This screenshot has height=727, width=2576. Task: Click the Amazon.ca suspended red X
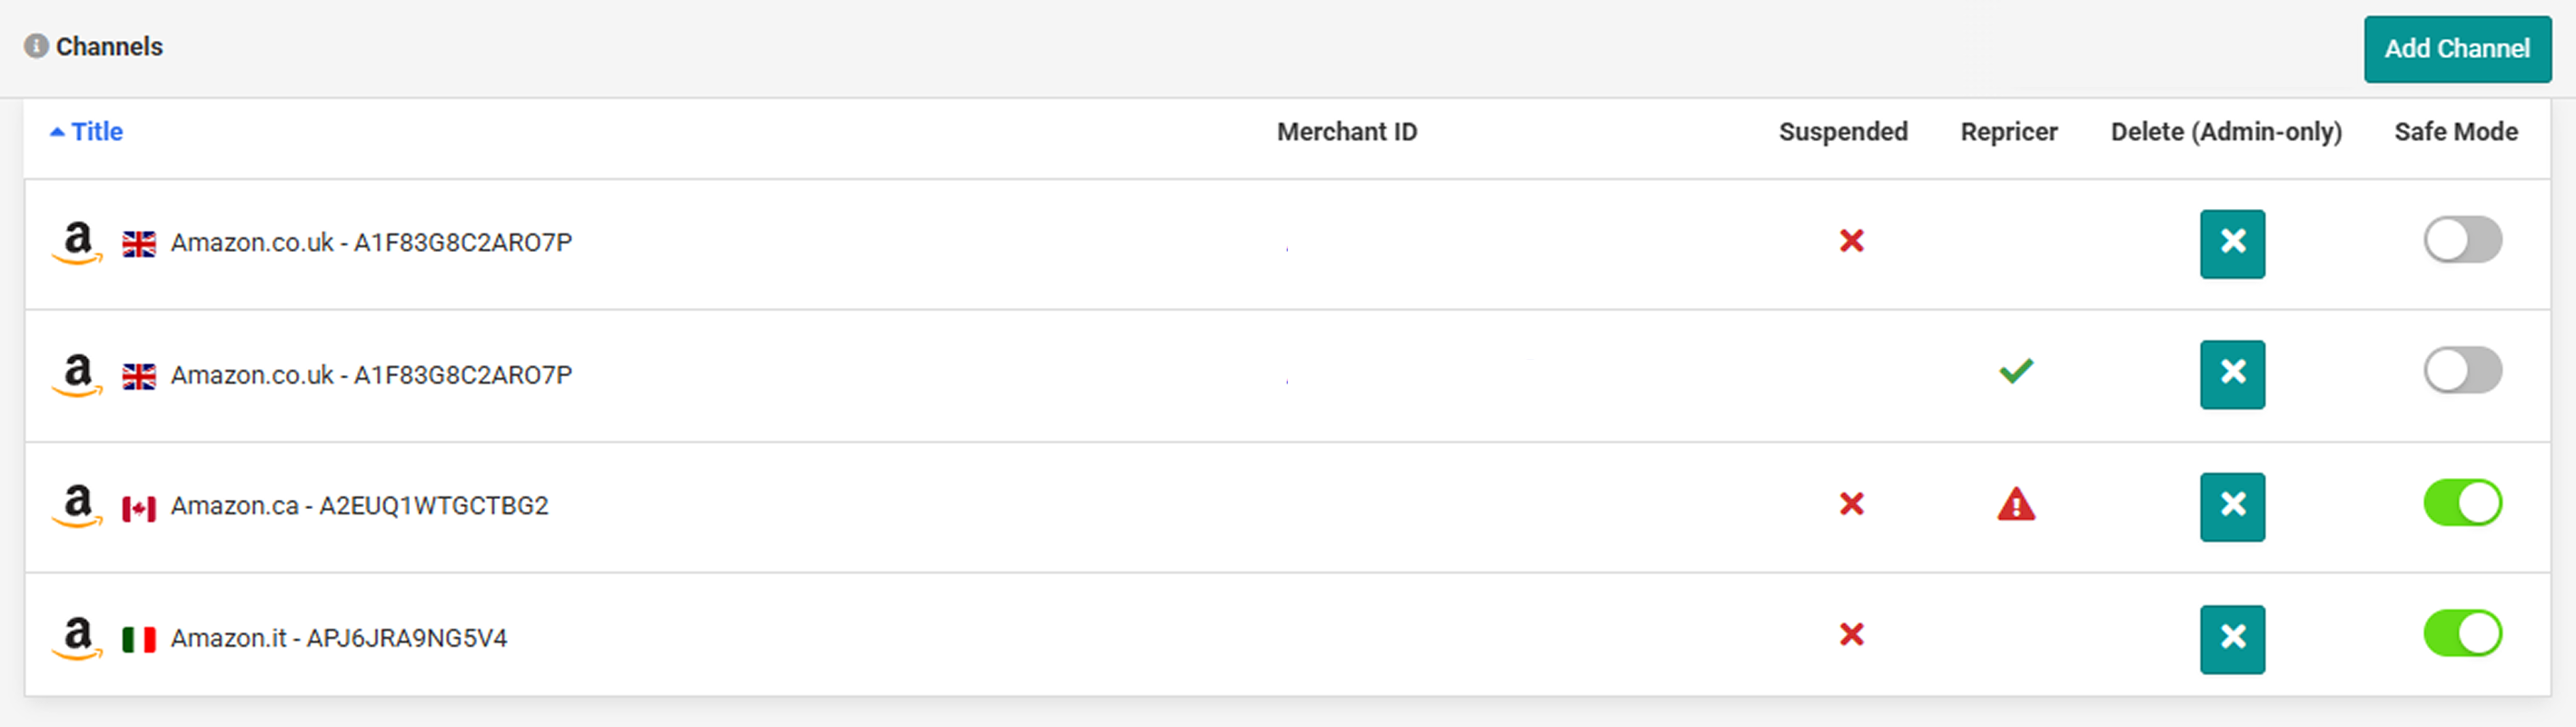[1852, 503]
